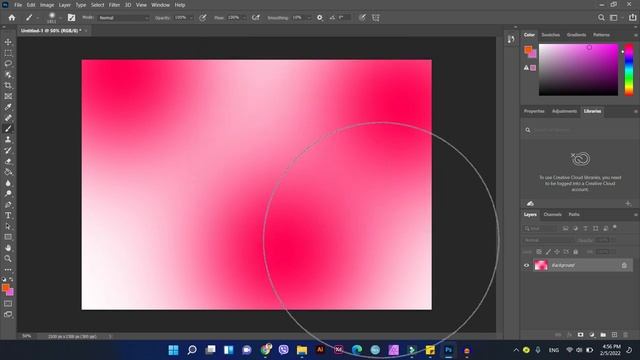
Task: Open the Edit Toolbar three-dots menu
Action: tap(8, 270)
